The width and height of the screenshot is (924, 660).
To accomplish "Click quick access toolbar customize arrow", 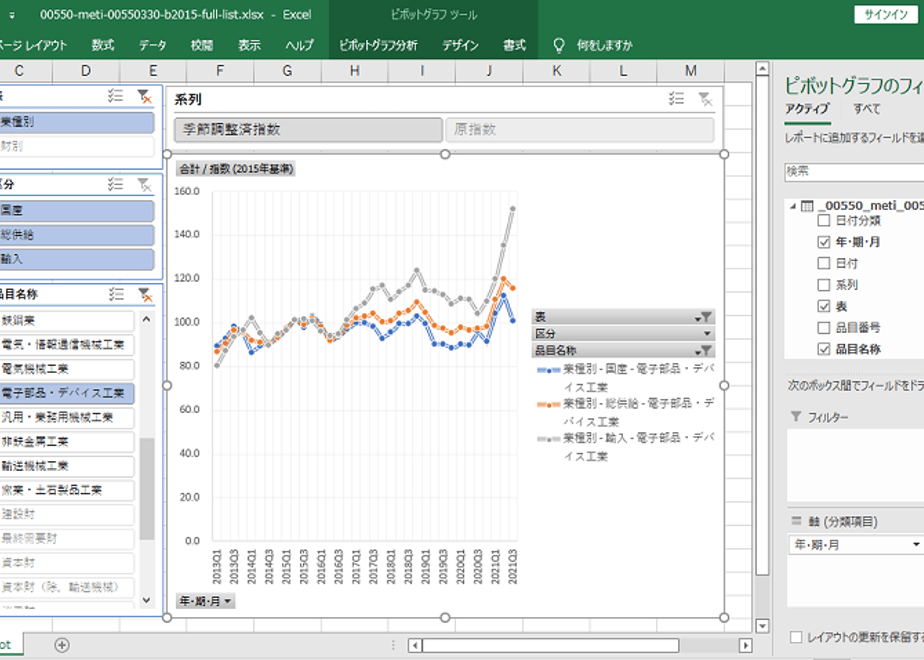I will pyautogui.click(x=12, y=15).
